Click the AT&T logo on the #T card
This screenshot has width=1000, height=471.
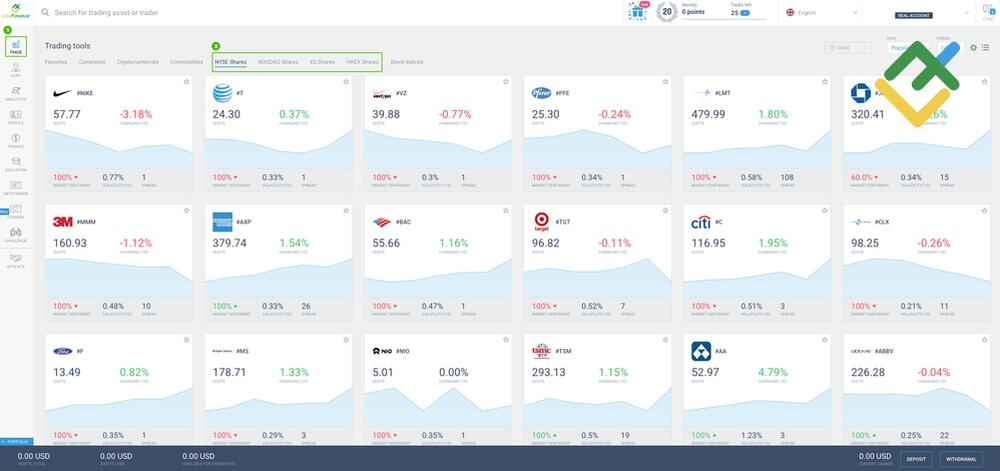click(223, 93)
